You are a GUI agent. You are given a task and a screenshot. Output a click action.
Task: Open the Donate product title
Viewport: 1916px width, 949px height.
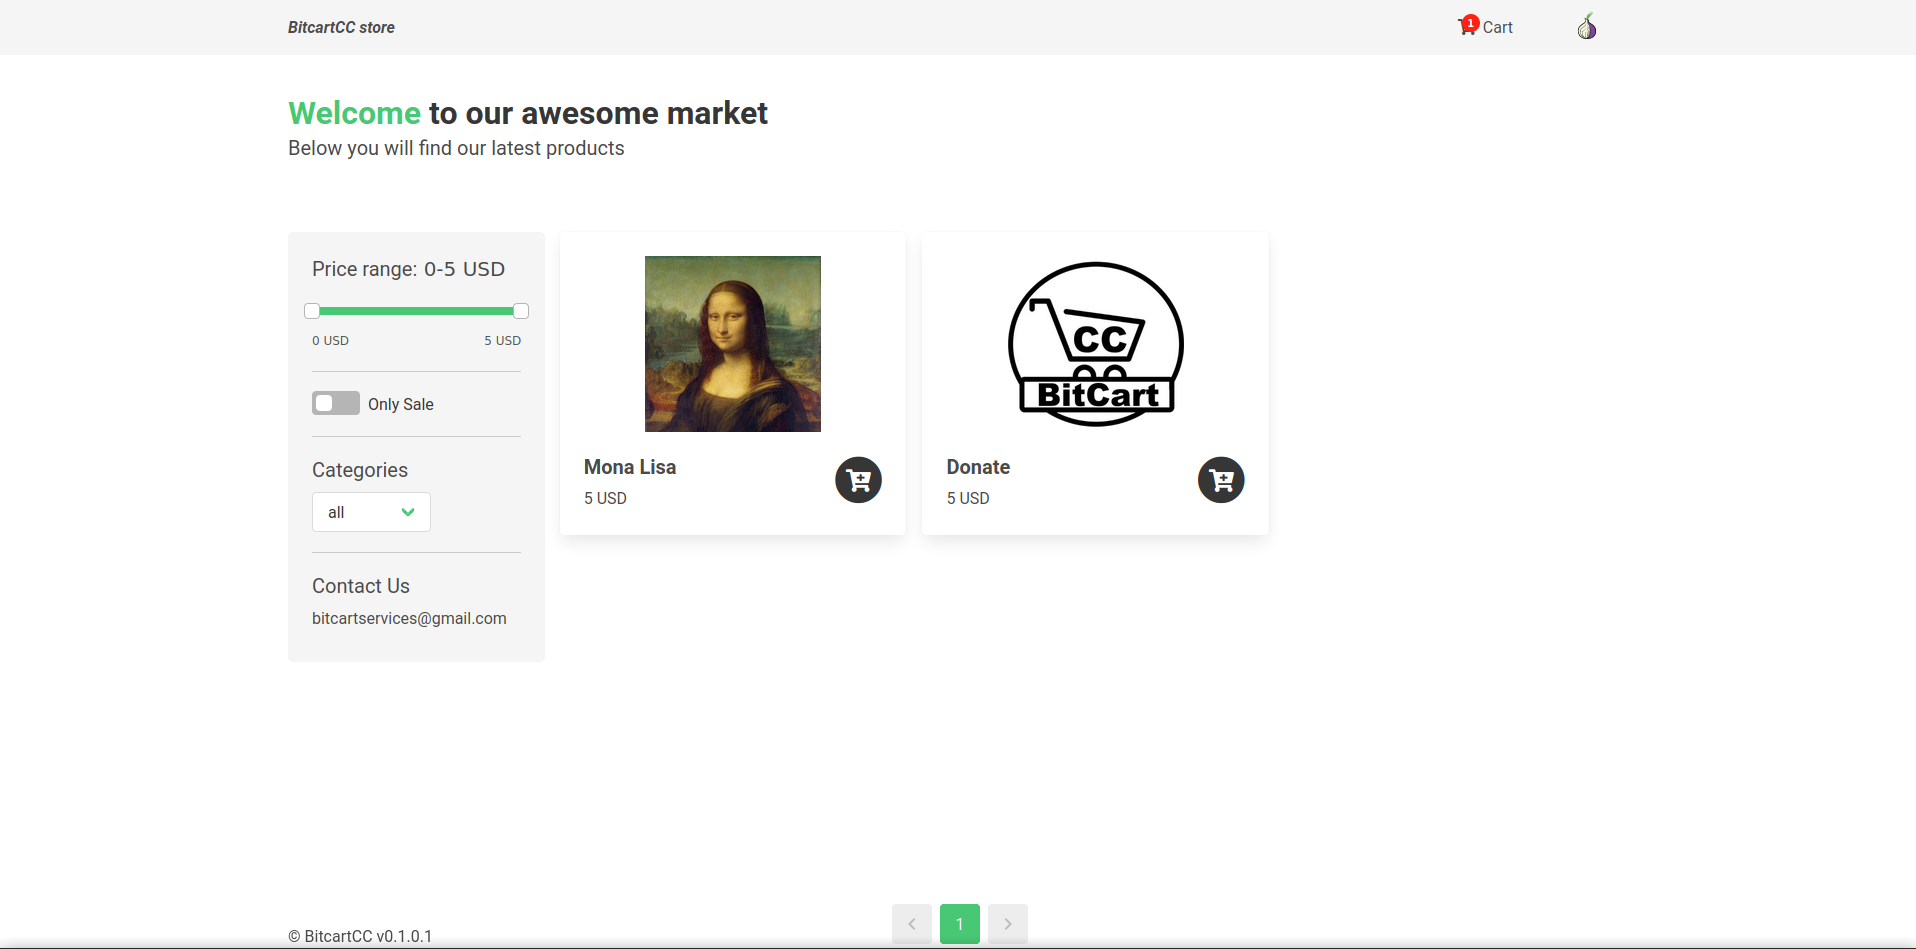[x=978, y=467]
